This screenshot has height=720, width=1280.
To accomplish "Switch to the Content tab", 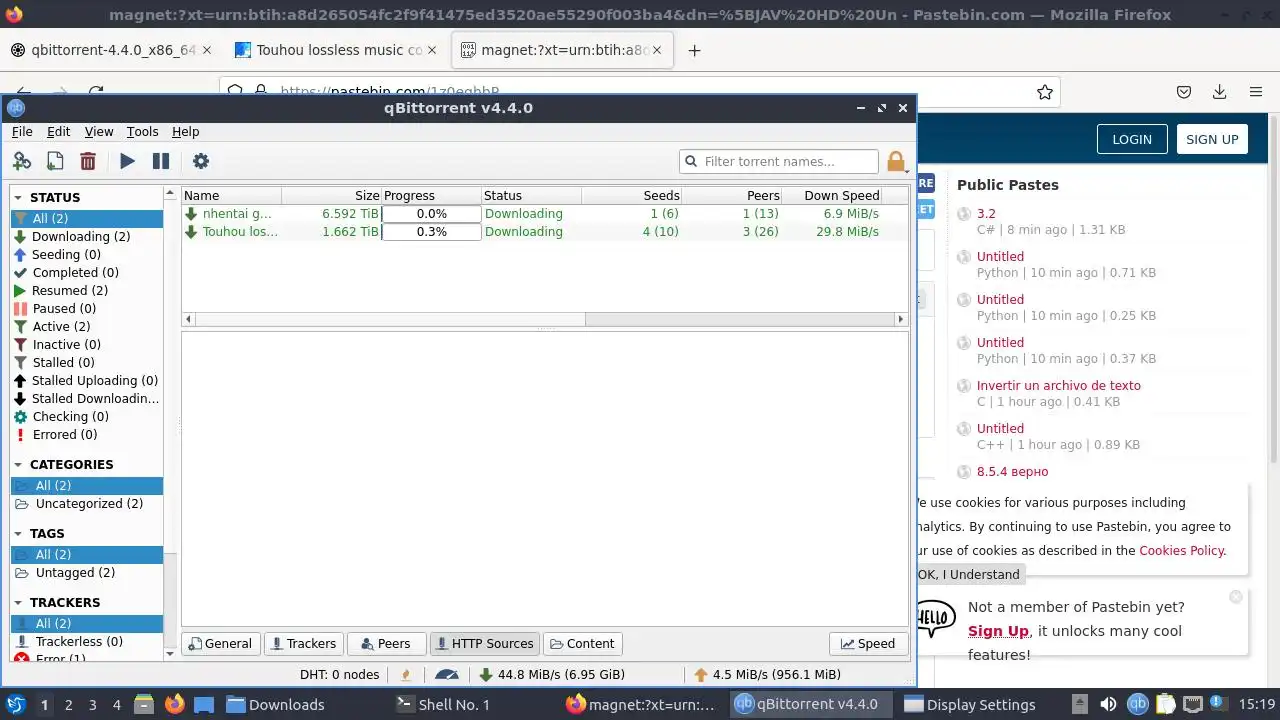I will click(582, 644).
